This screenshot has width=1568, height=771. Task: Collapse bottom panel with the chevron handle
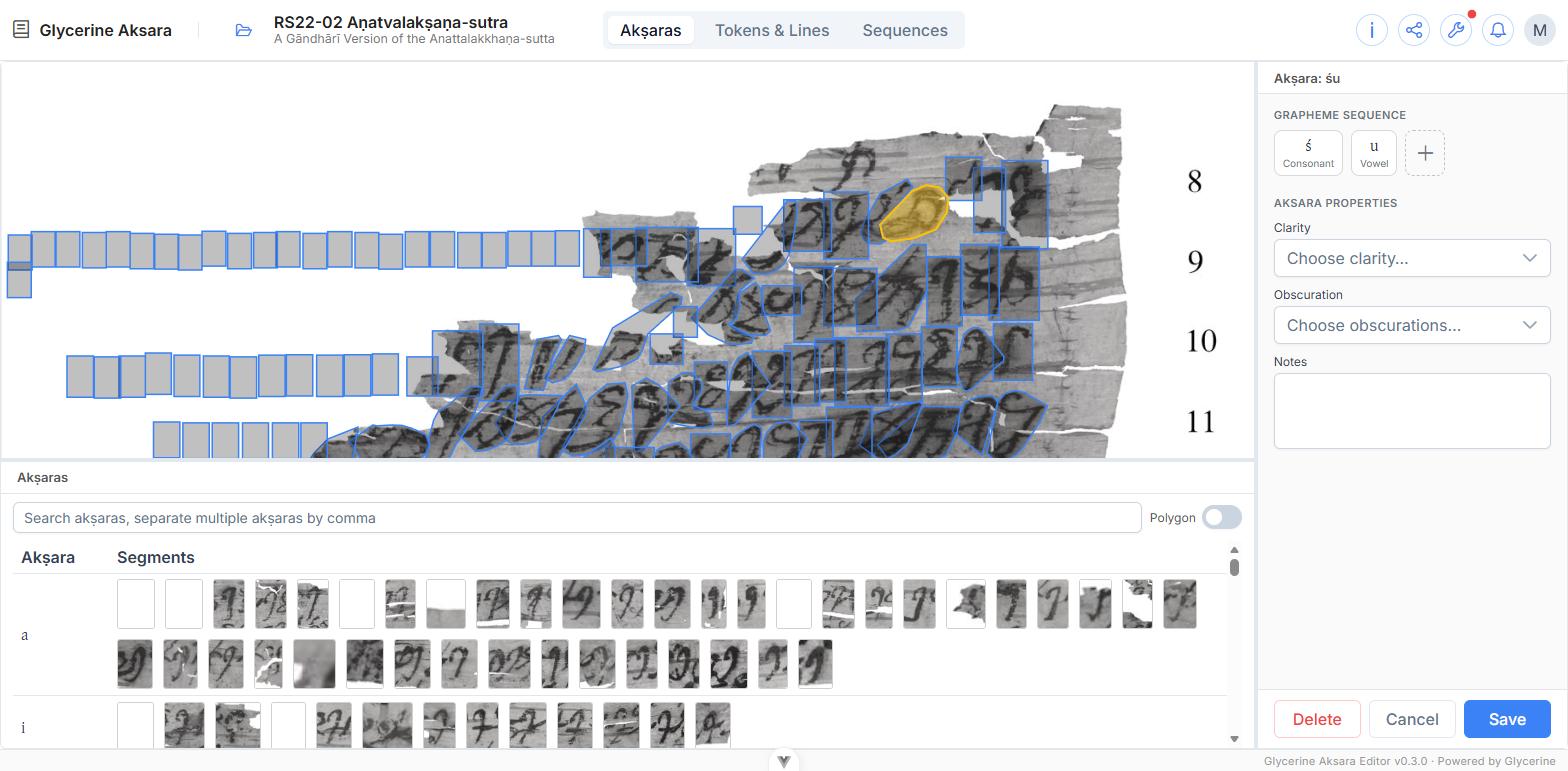pos(784,761)
